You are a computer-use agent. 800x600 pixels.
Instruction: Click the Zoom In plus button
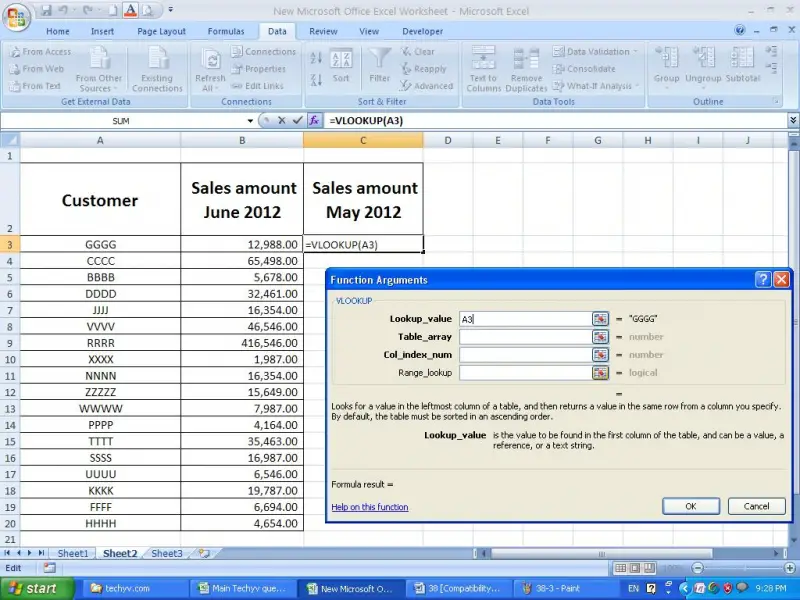pos(789,568)
